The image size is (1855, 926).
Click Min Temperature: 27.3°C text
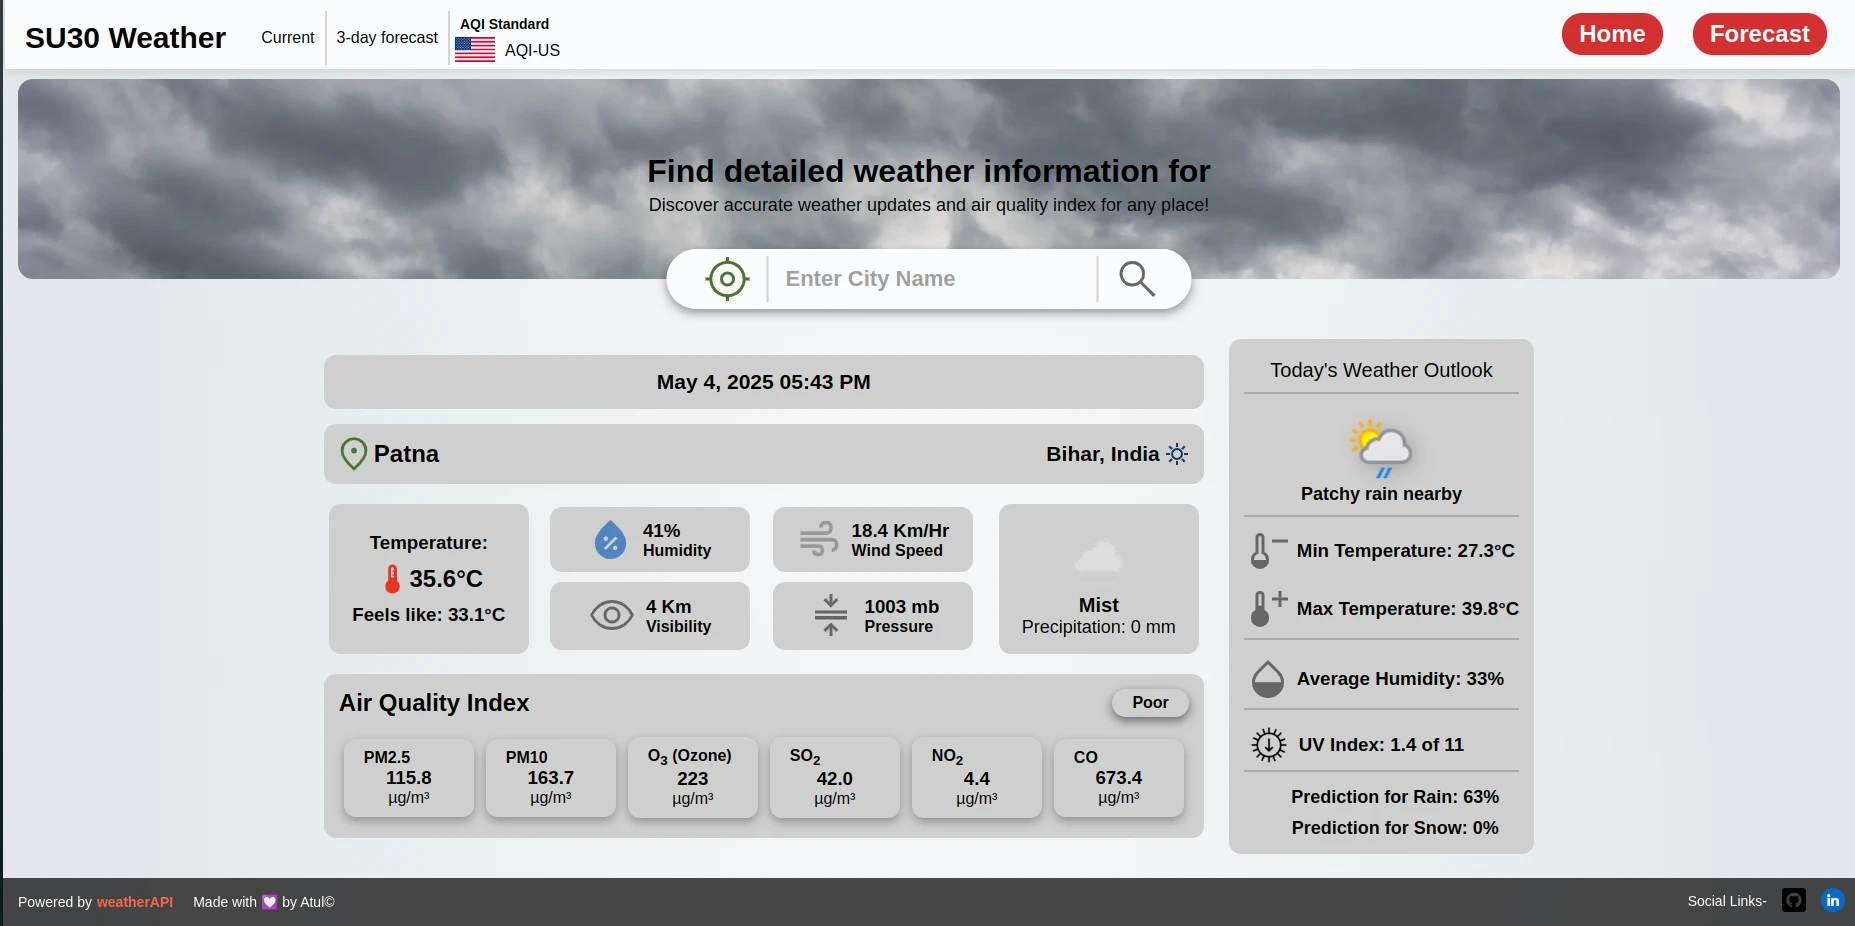[x=1406, y=551]
